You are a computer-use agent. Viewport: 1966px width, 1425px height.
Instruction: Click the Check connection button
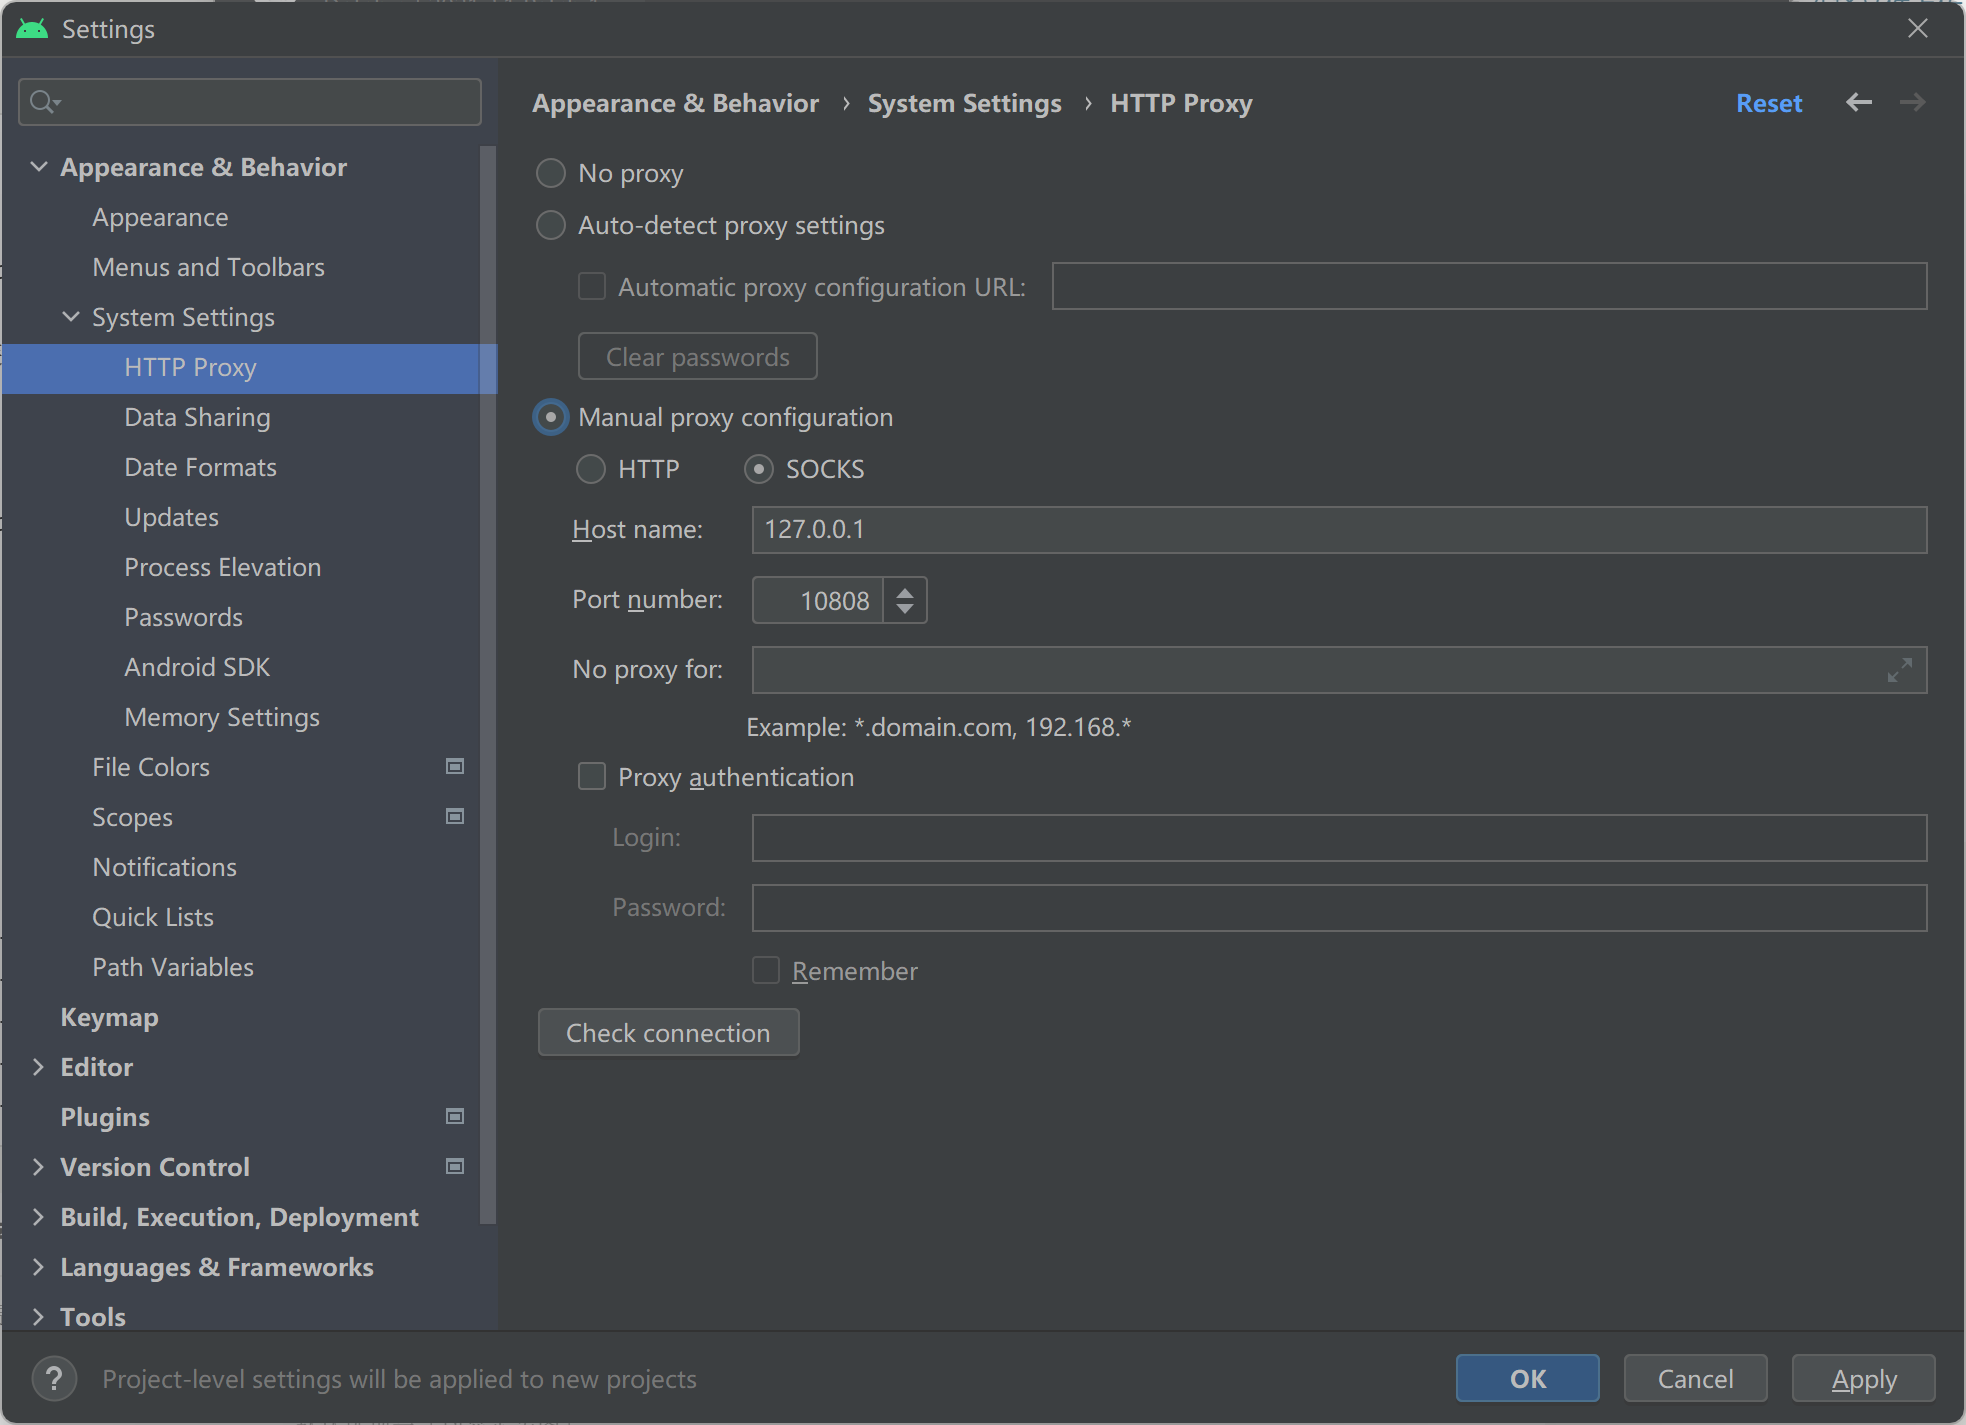(x=668, y=1032)
